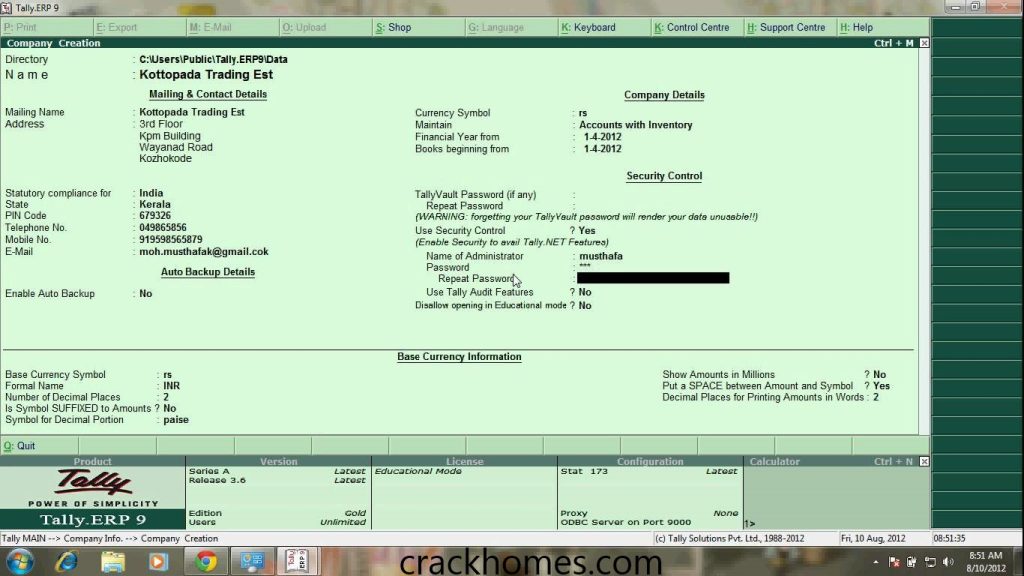
Task: Click 'Educational Mode' in License panel
Action: pos(418,471)
